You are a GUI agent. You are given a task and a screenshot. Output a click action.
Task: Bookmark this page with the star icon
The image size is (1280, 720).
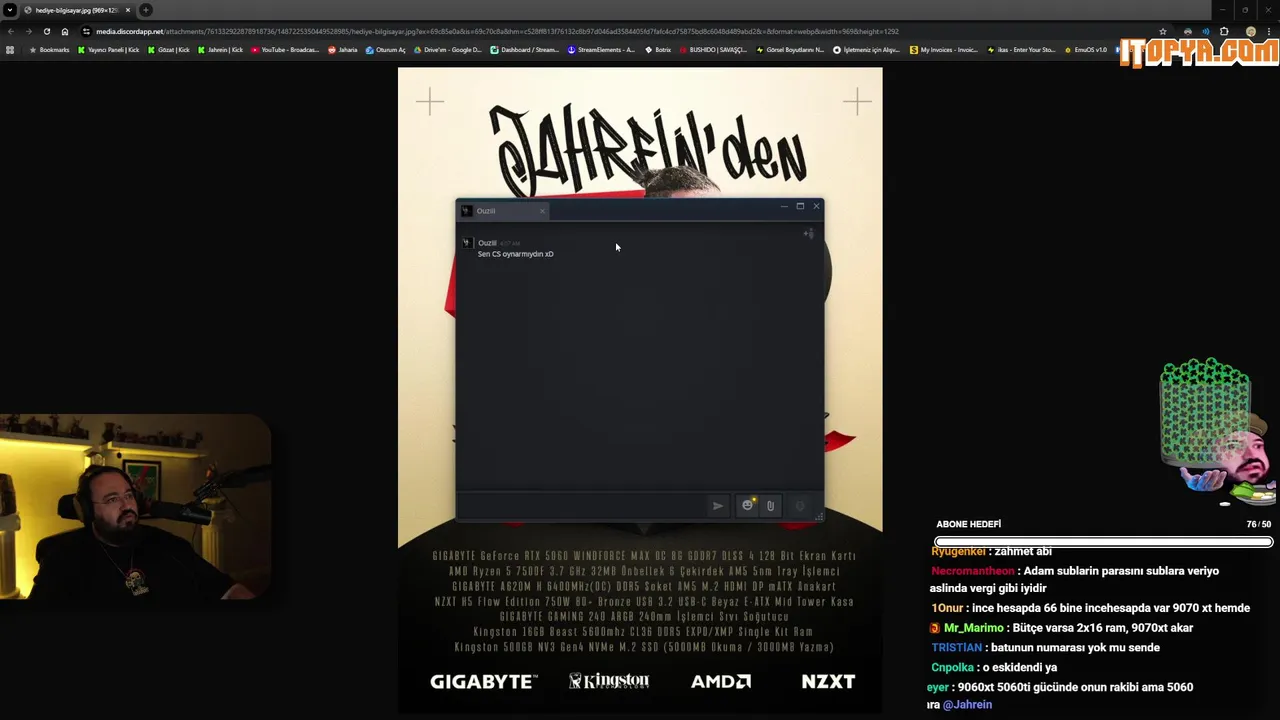(x=1162, y=31)
